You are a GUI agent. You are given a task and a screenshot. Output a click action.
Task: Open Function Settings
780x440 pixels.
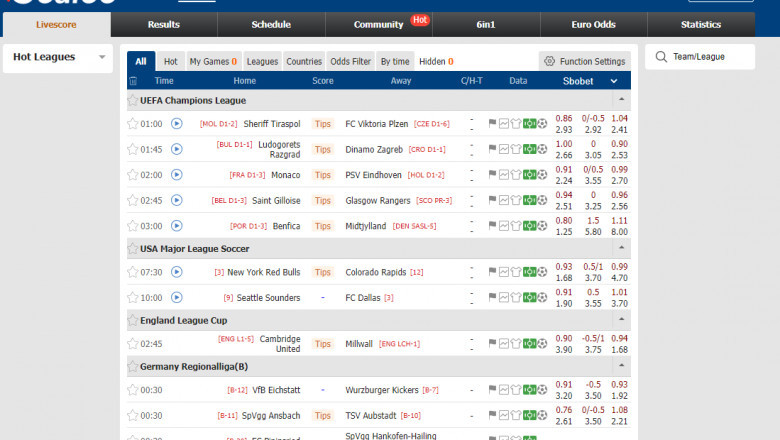click(585, 61)
